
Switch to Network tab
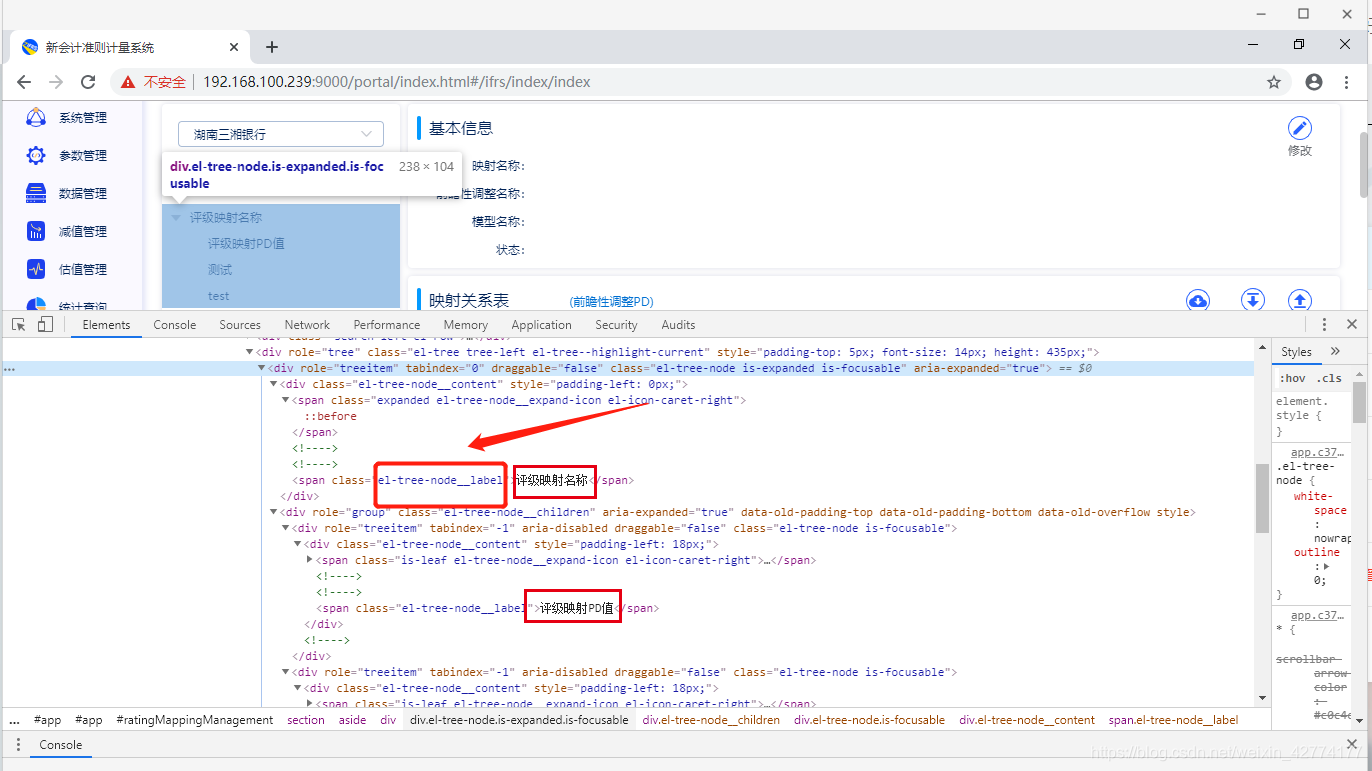[307, 325]
